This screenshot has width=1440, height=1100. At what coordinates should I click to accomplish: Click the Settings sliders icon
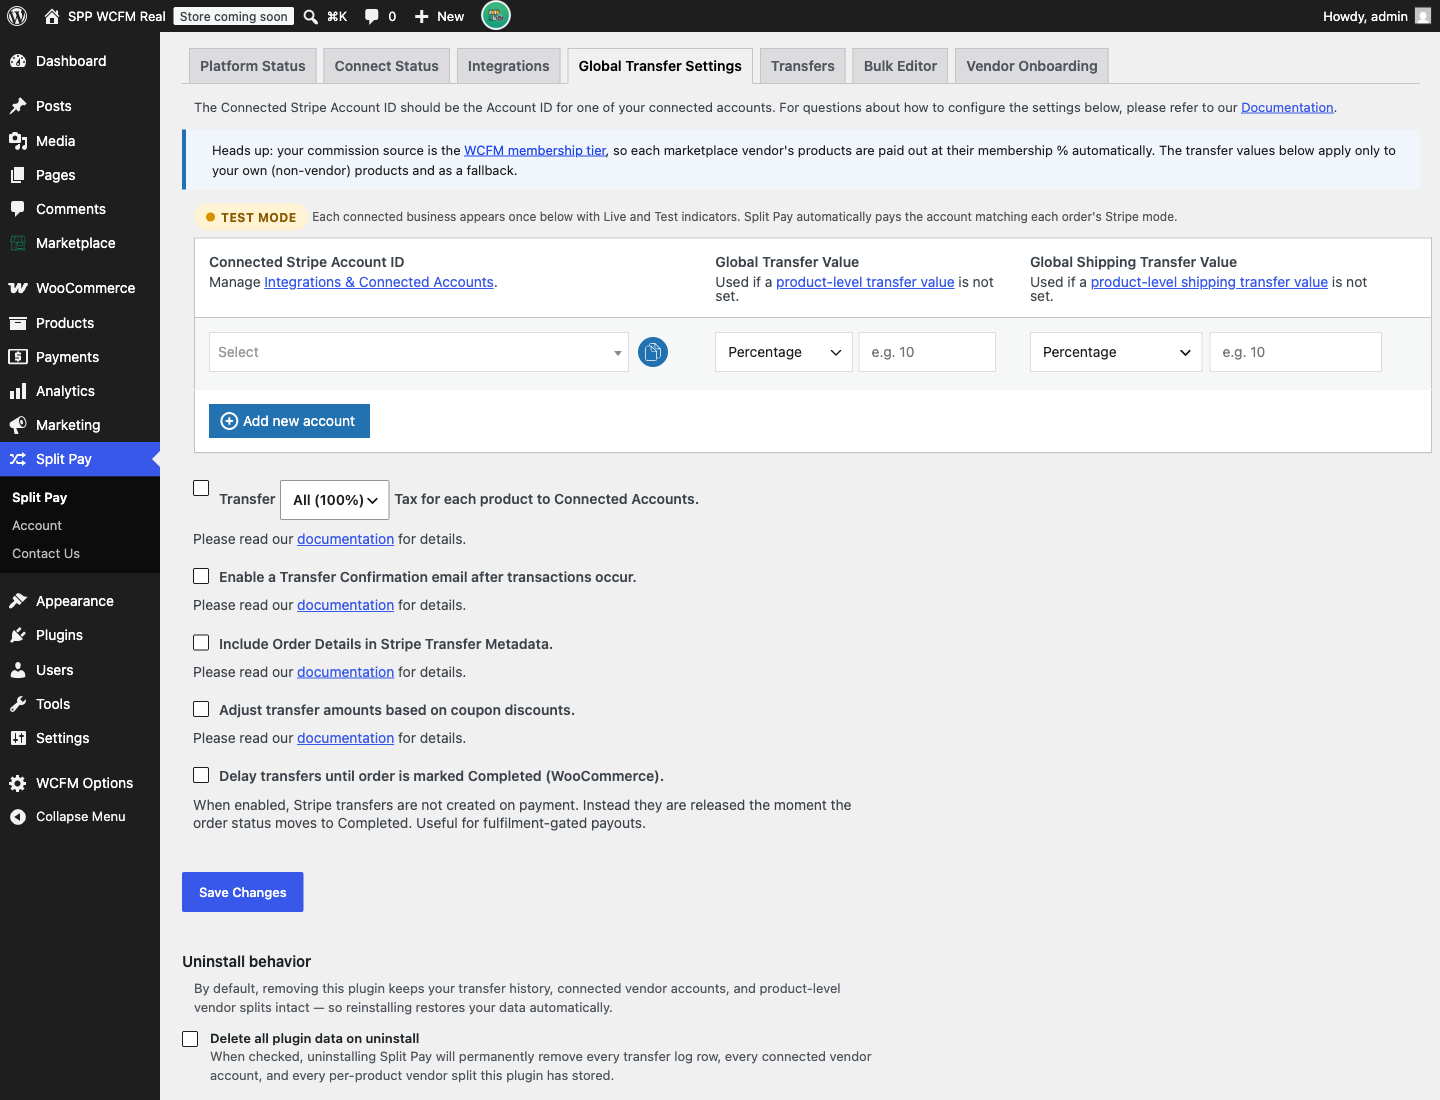(x=18, y=738)
